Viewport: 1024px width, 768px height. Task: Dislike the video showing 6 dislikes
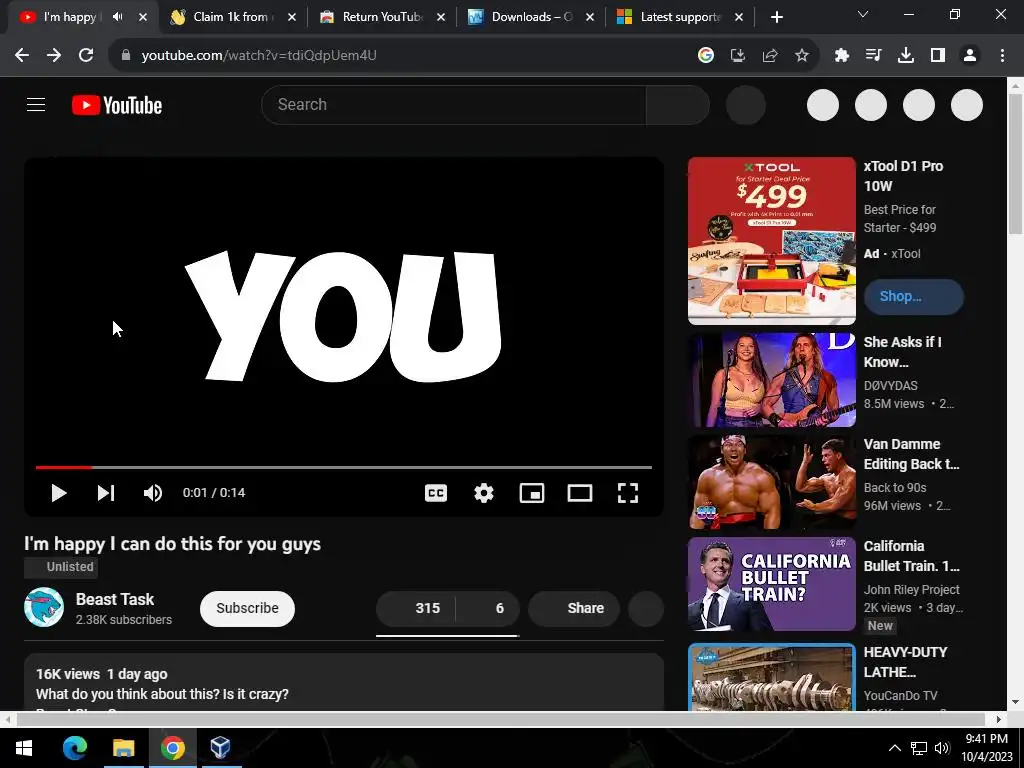(x=488, y=609)
